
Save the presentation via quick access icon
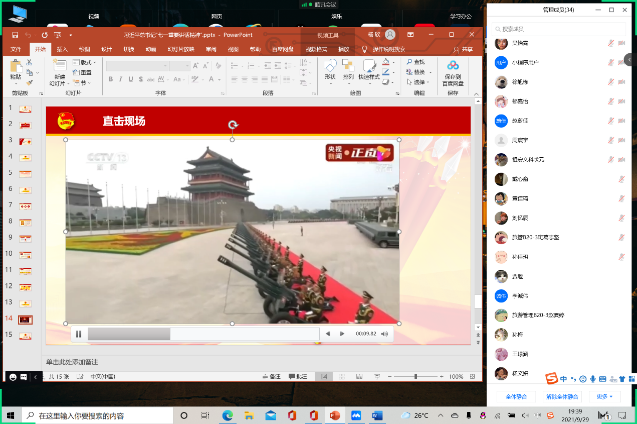point(15,35)
